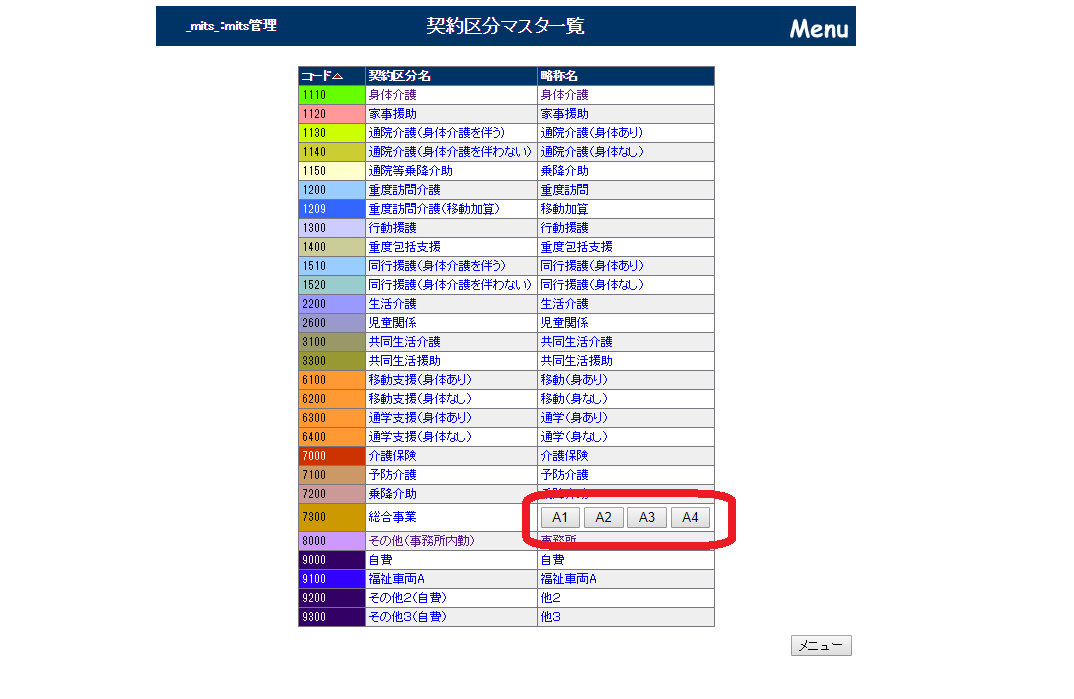Click the 略称名 column header
Image resolution: width=1074 pixels, height=699 pixels.
pos(559,76)
